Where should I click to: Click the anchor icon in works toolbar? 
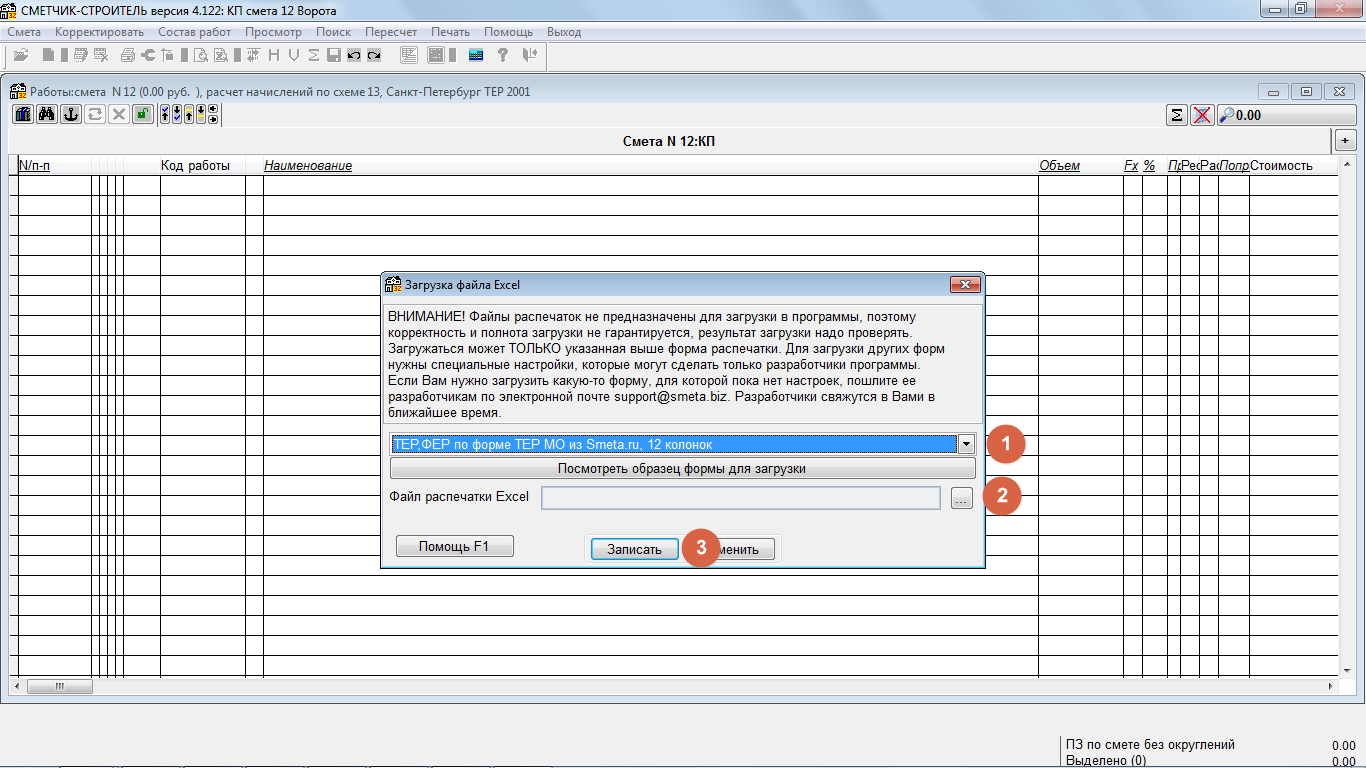point(70,114)
